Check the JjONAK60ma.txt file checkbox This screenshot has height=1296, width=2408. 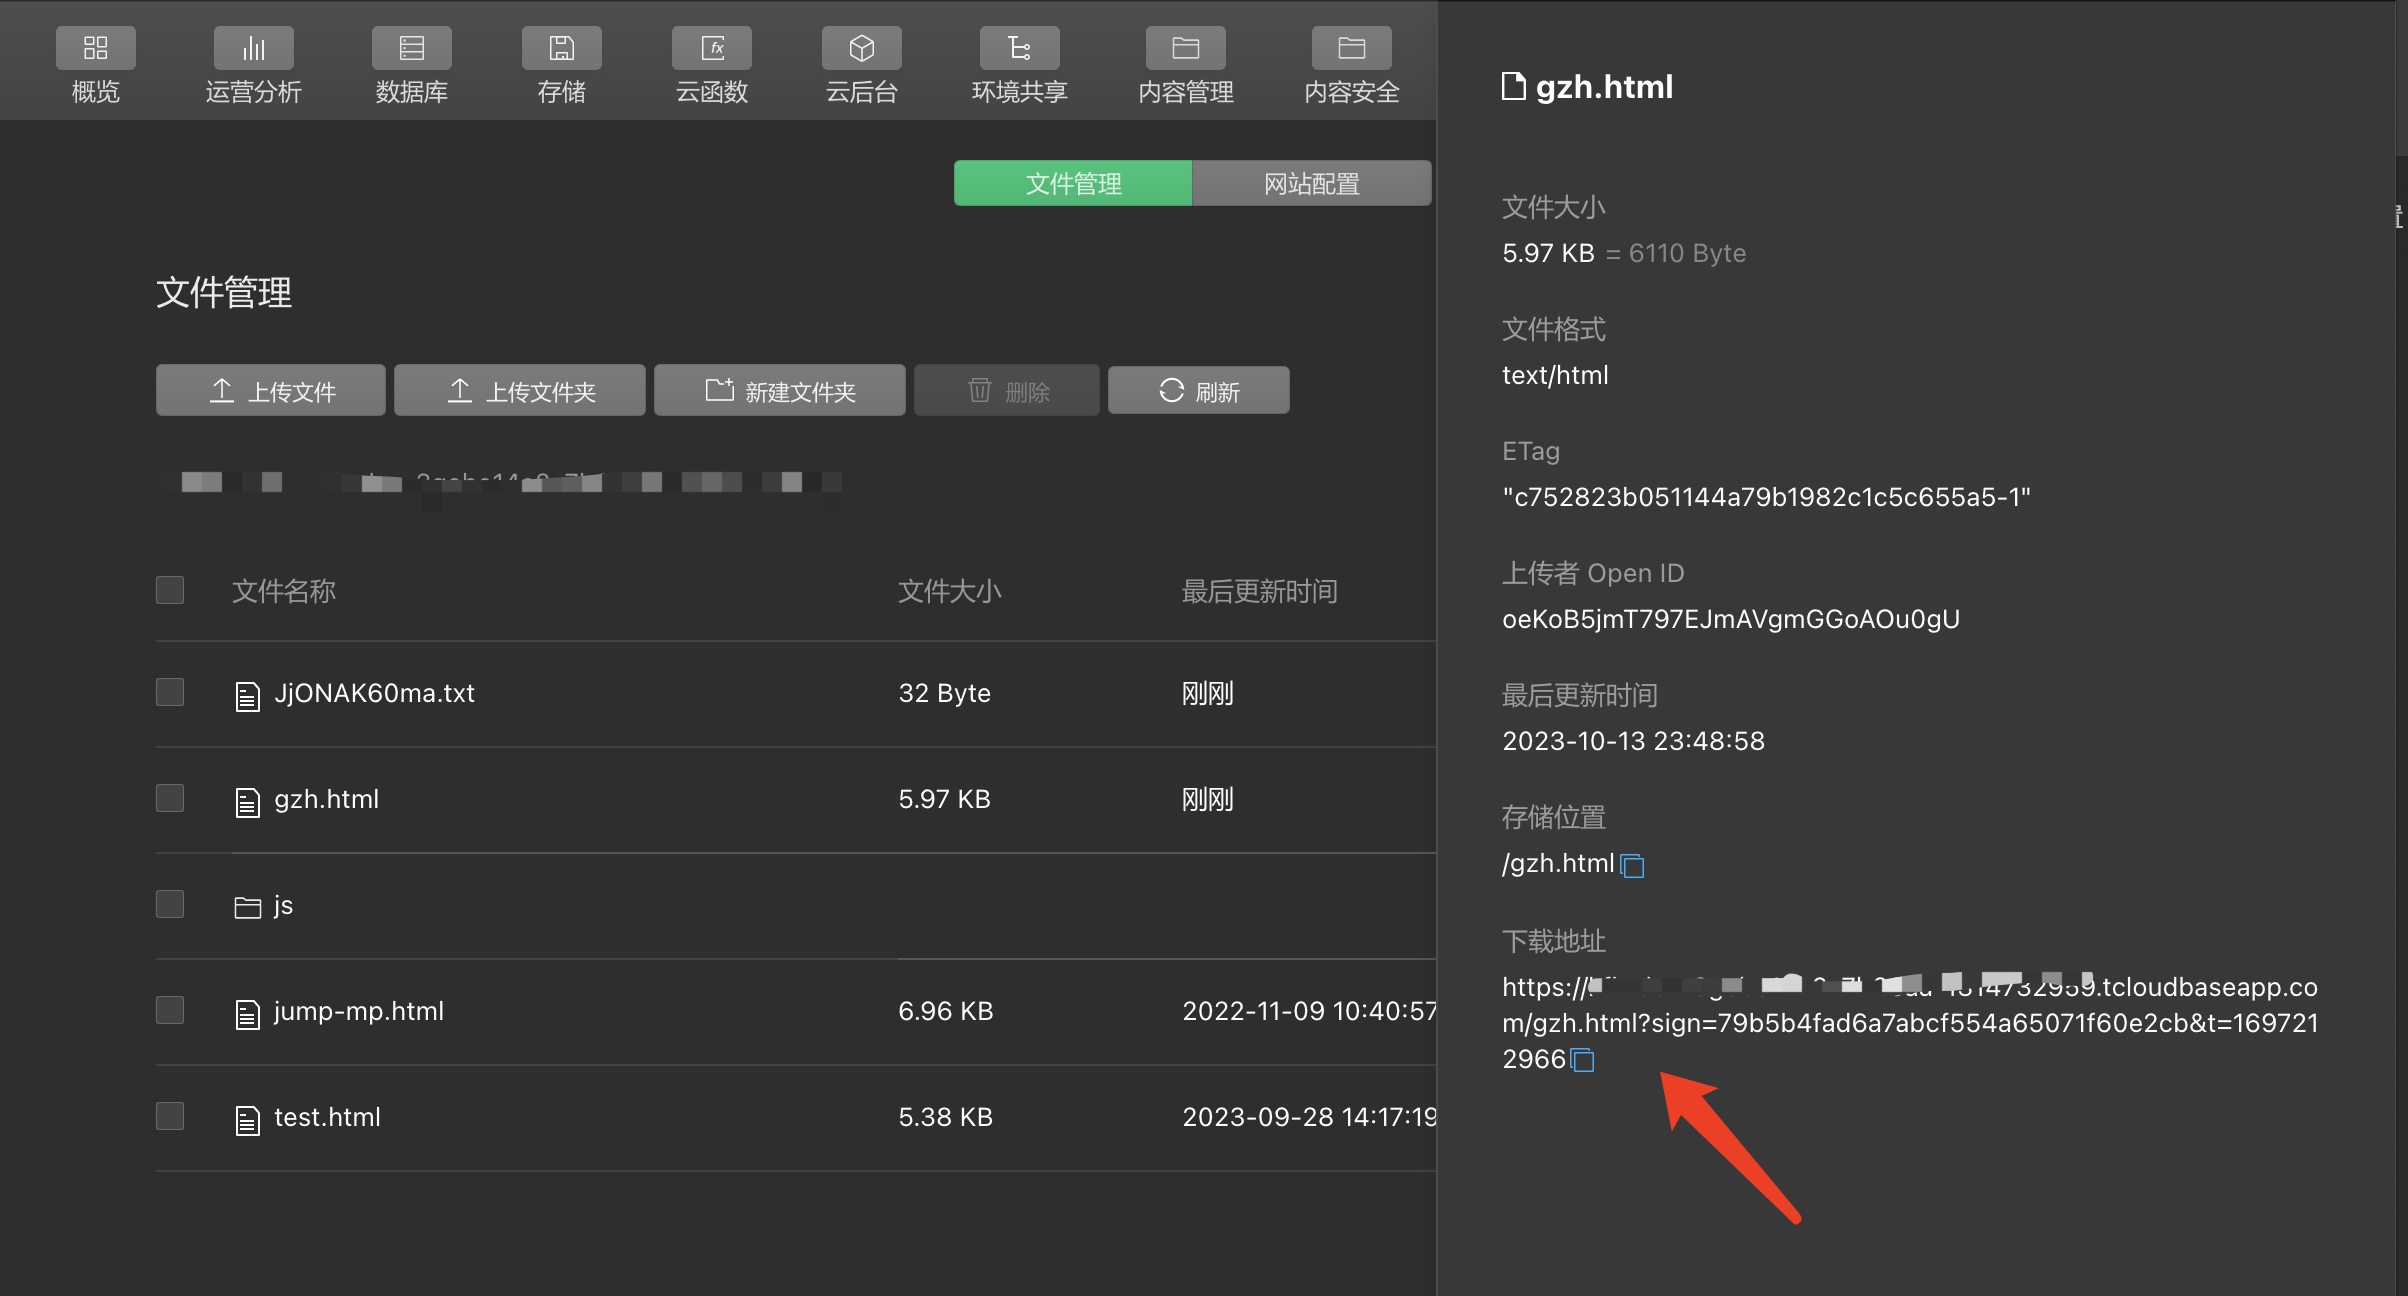170,692
